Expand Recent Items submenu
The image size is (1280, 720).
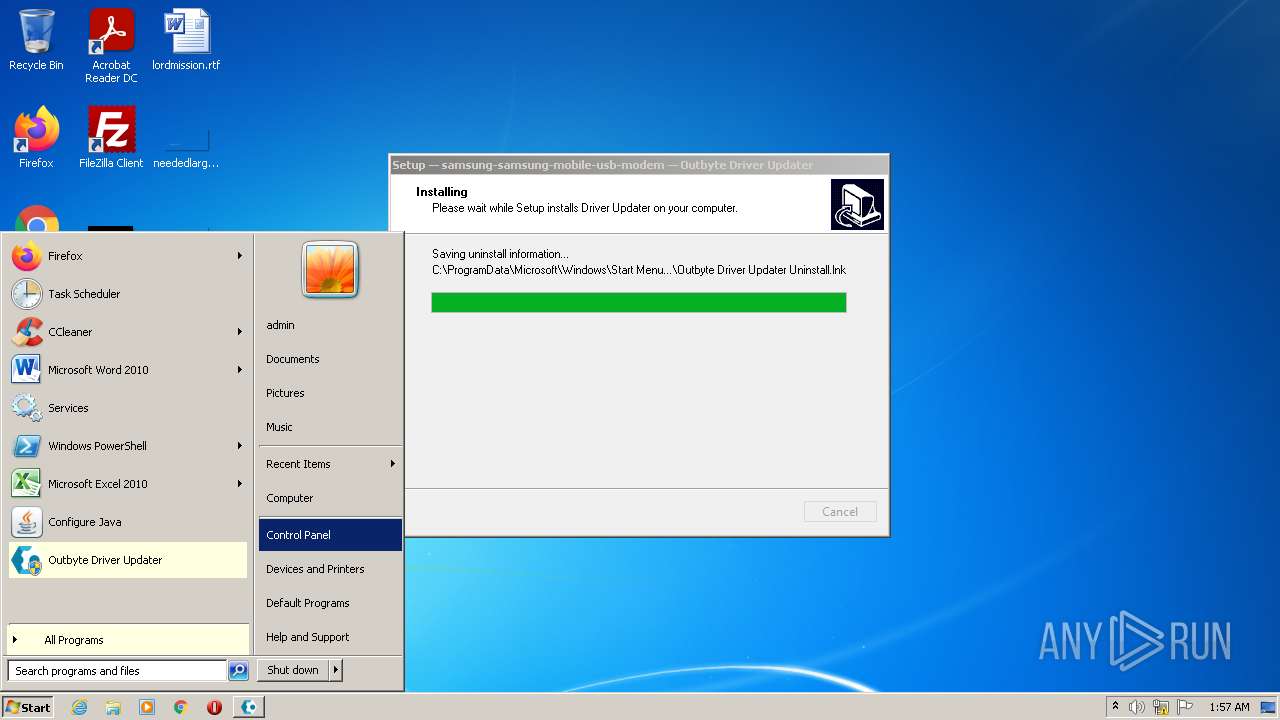(330, 464)
